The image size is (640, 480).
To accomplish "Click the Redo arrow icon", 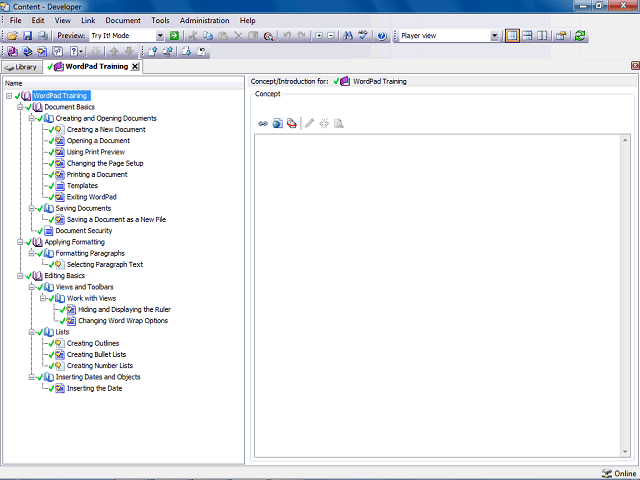I will pos(301,36).
